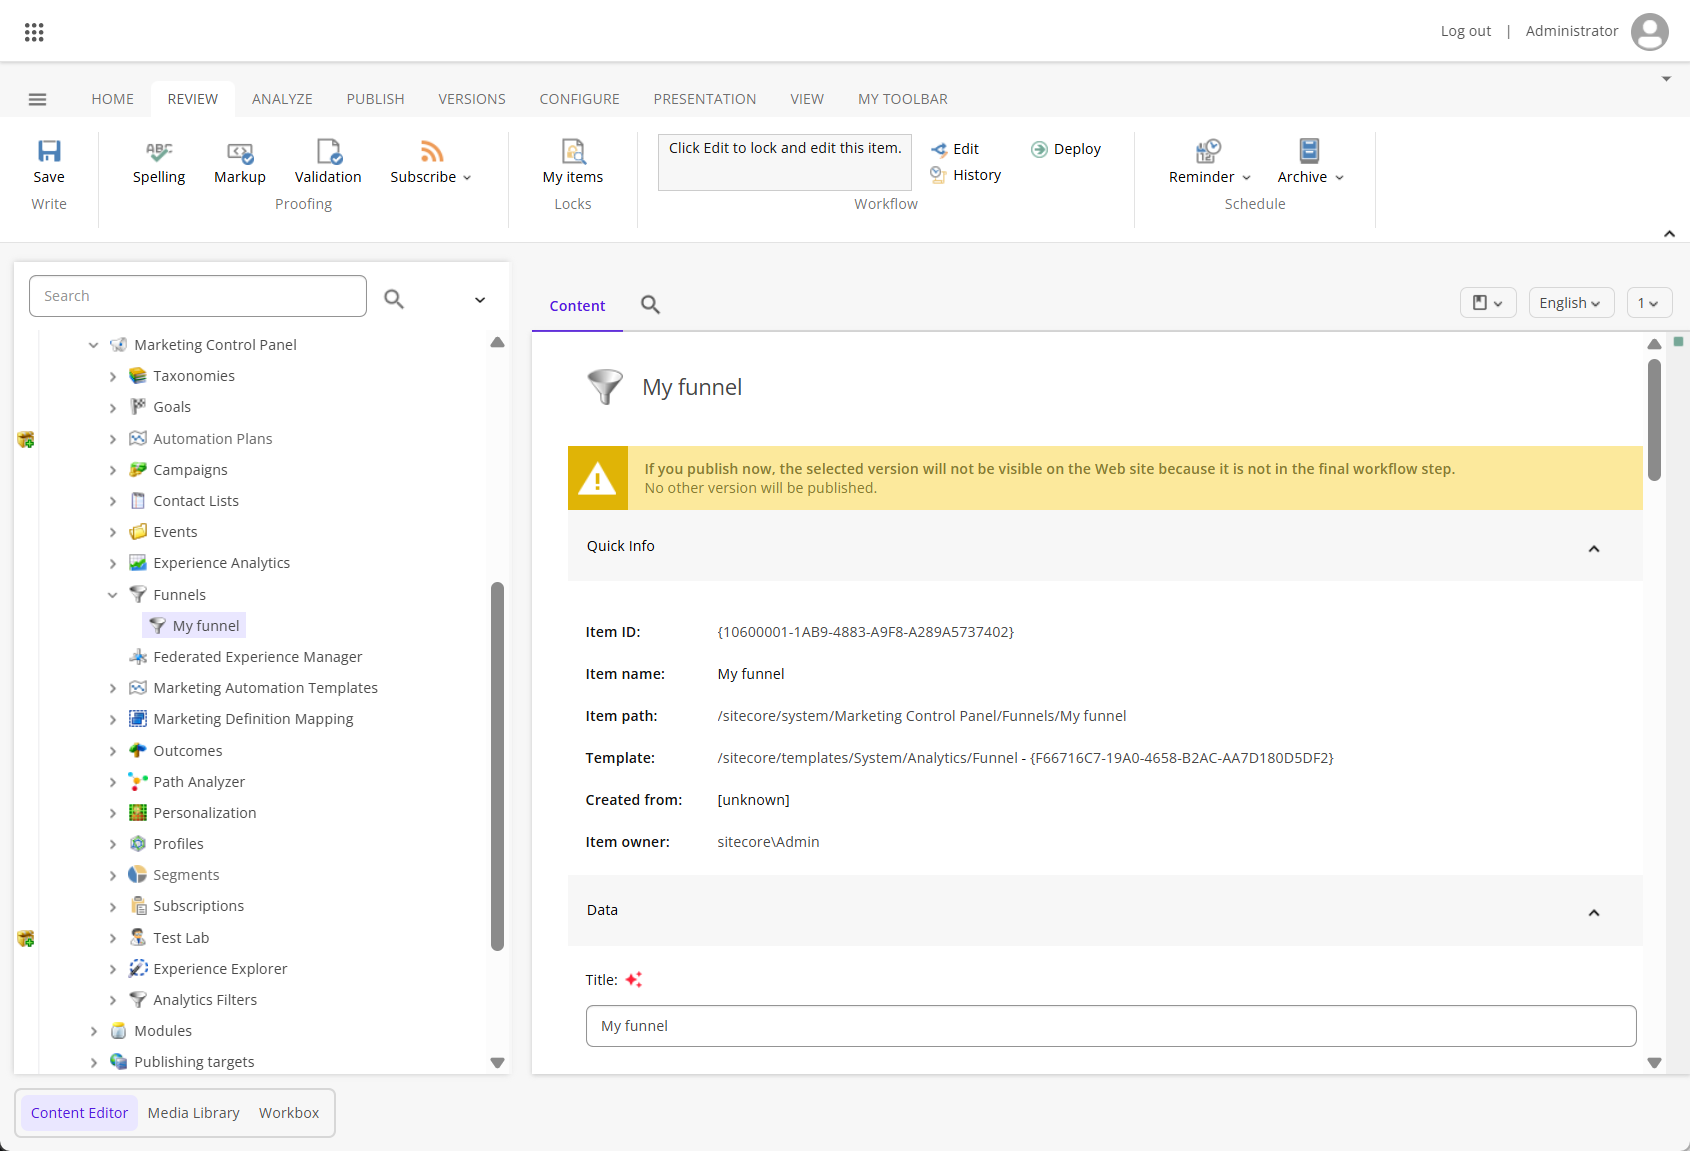Switch to the Workbox
The image size is (1690, 1151).
coord(289,1113)
